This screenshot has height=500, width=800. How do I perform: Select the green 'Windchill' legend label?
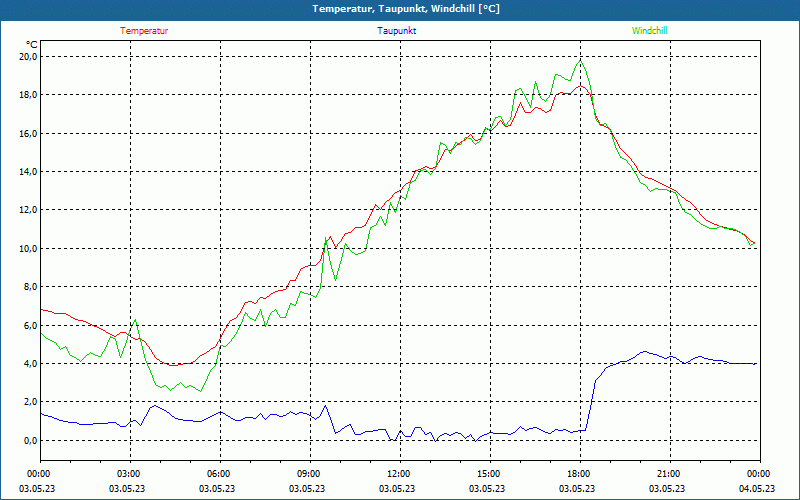click(x=649, y=31)
